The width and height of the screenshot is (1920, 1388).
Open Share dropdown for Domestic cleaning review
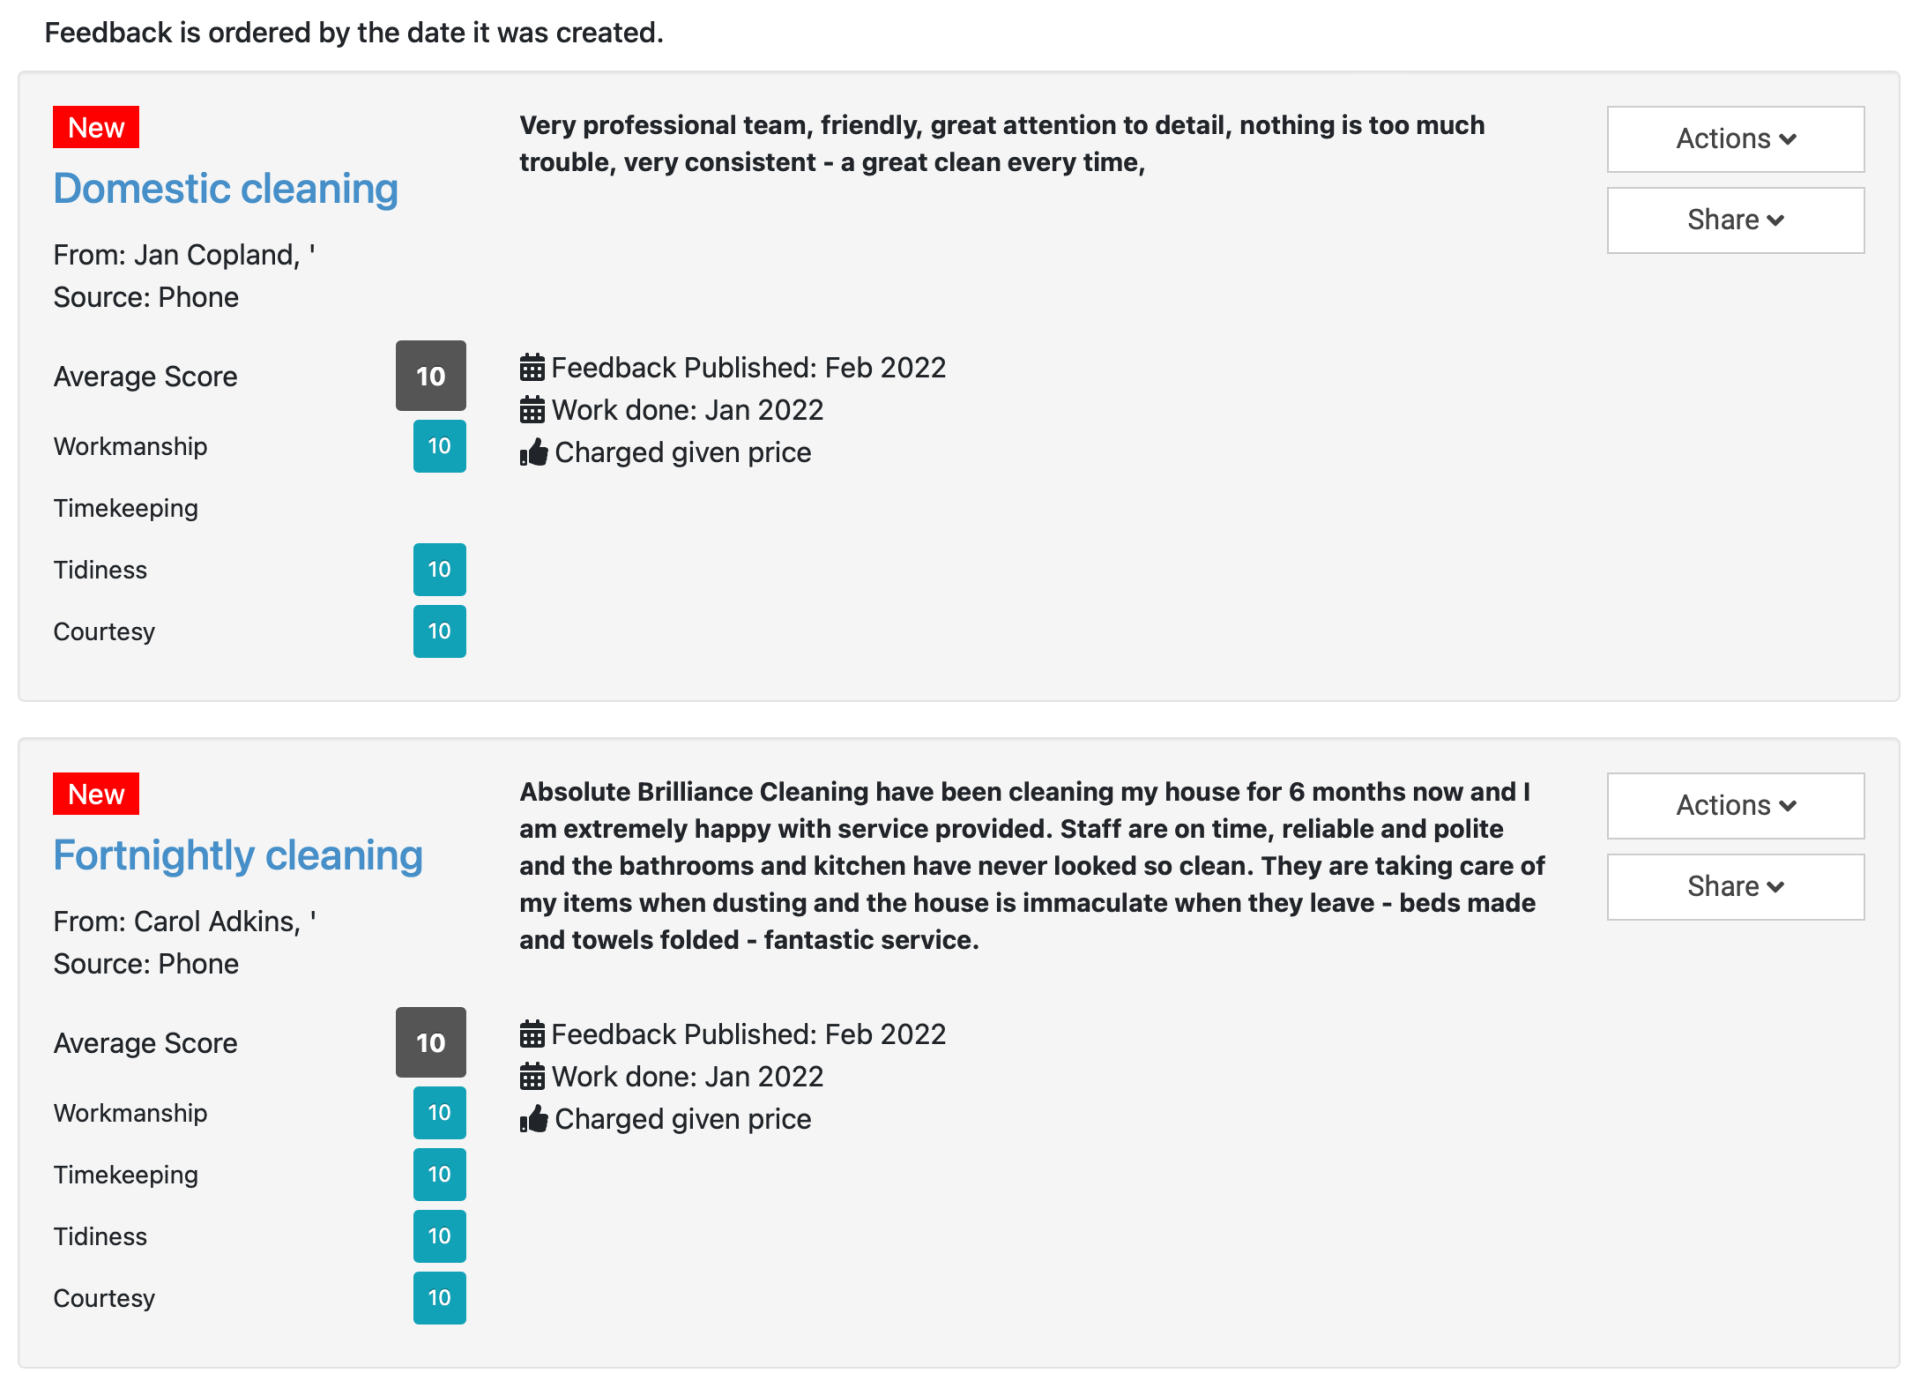tap(1735, 220)
